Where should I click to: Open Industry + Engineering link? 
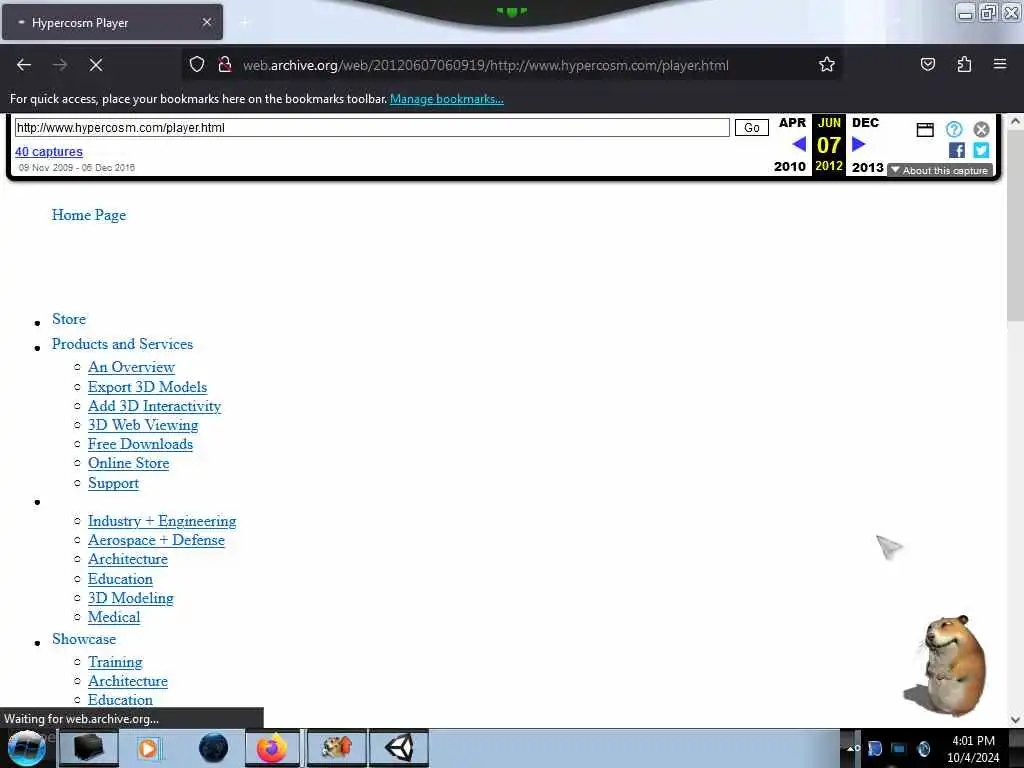pos(162,521)
